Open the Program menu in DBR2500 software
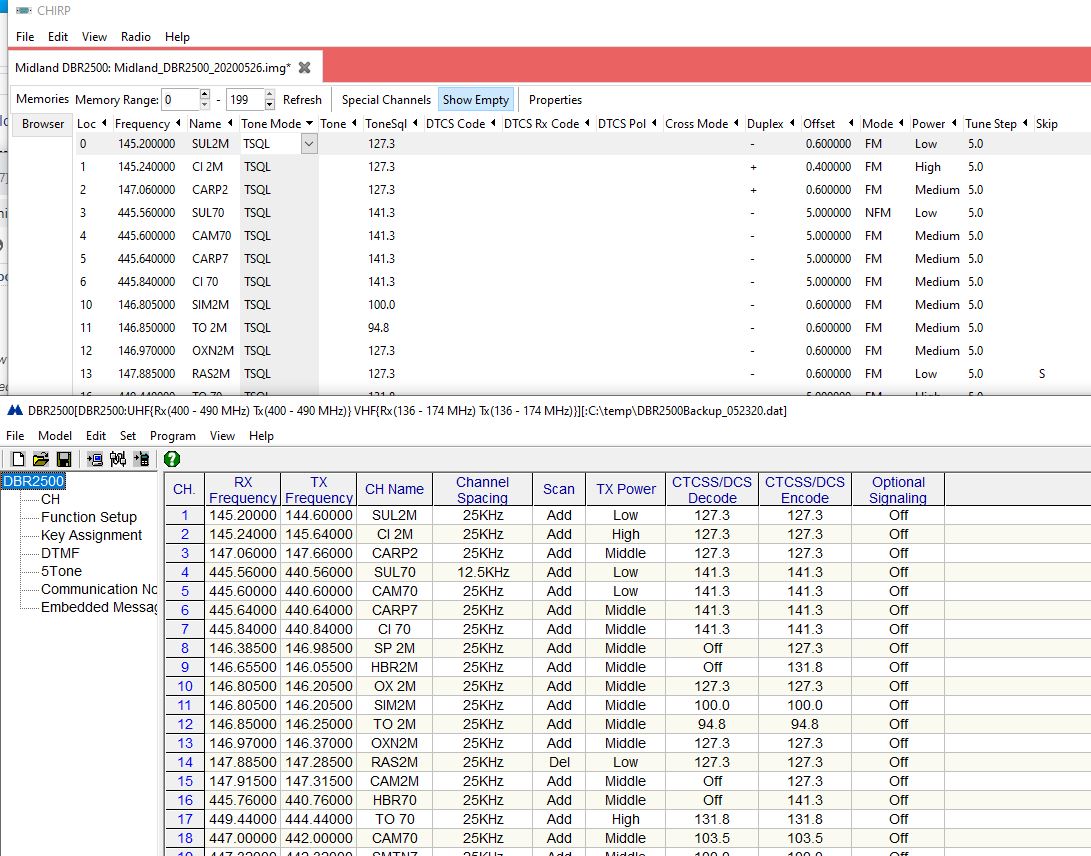1091x856 pixels. [173, 436]
